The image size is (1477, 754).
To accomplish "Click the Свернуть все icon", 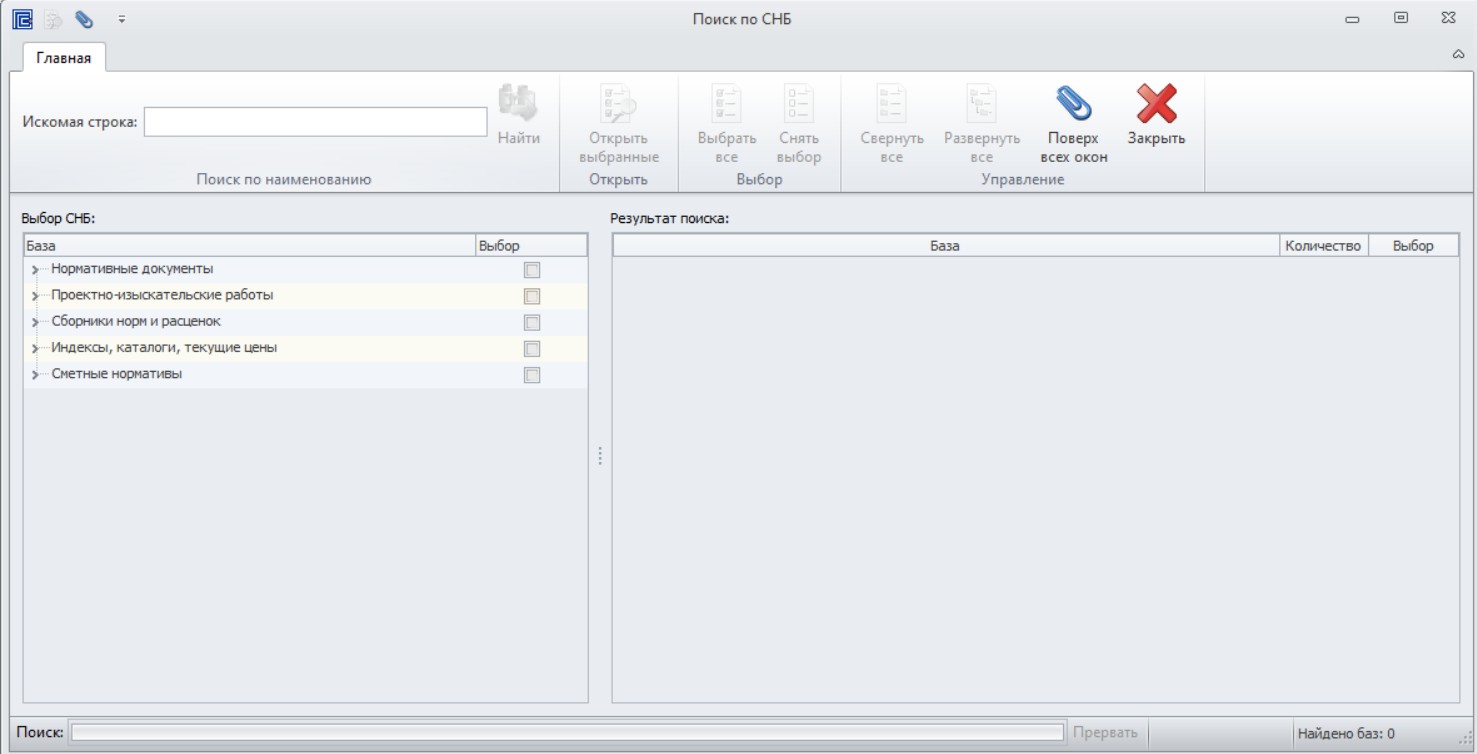I will point(891,104).
